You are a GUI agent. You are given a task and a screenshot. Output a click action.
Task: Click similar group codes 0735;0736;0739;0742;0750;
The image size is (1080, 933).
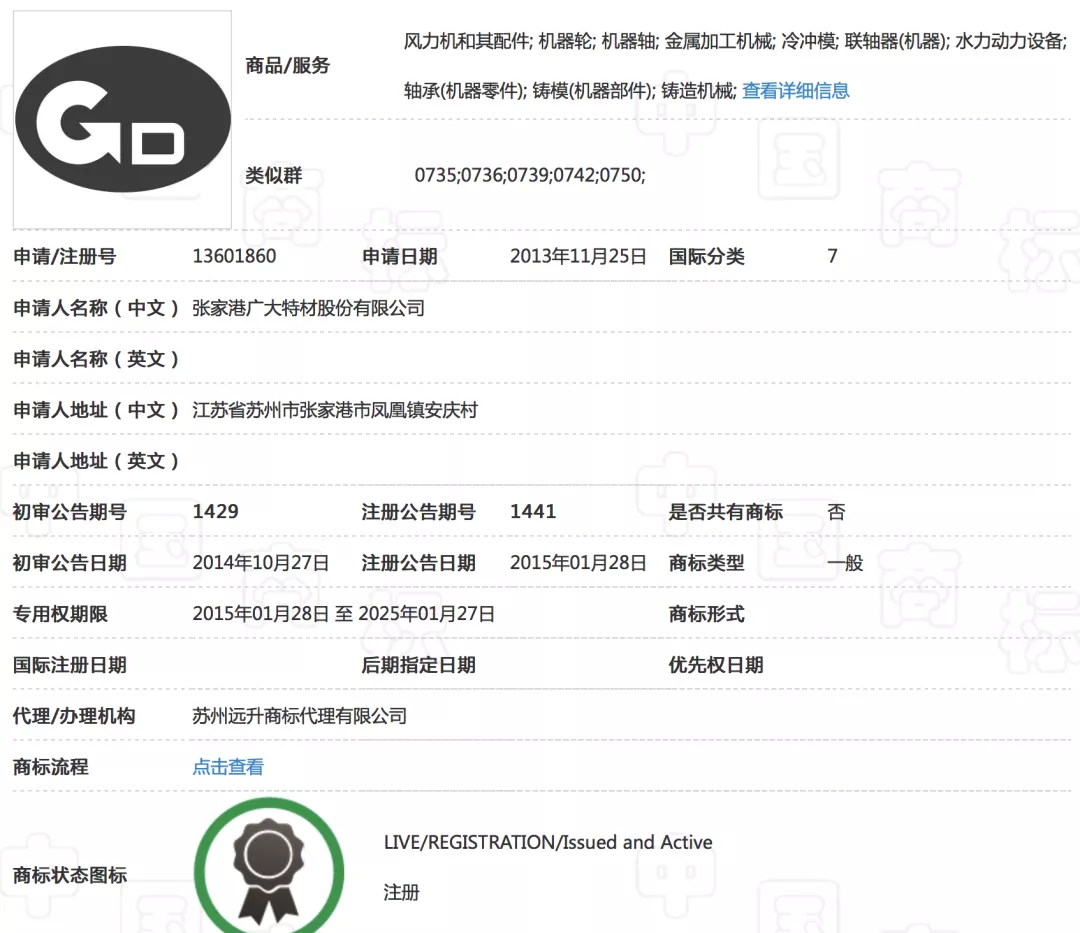530,175
